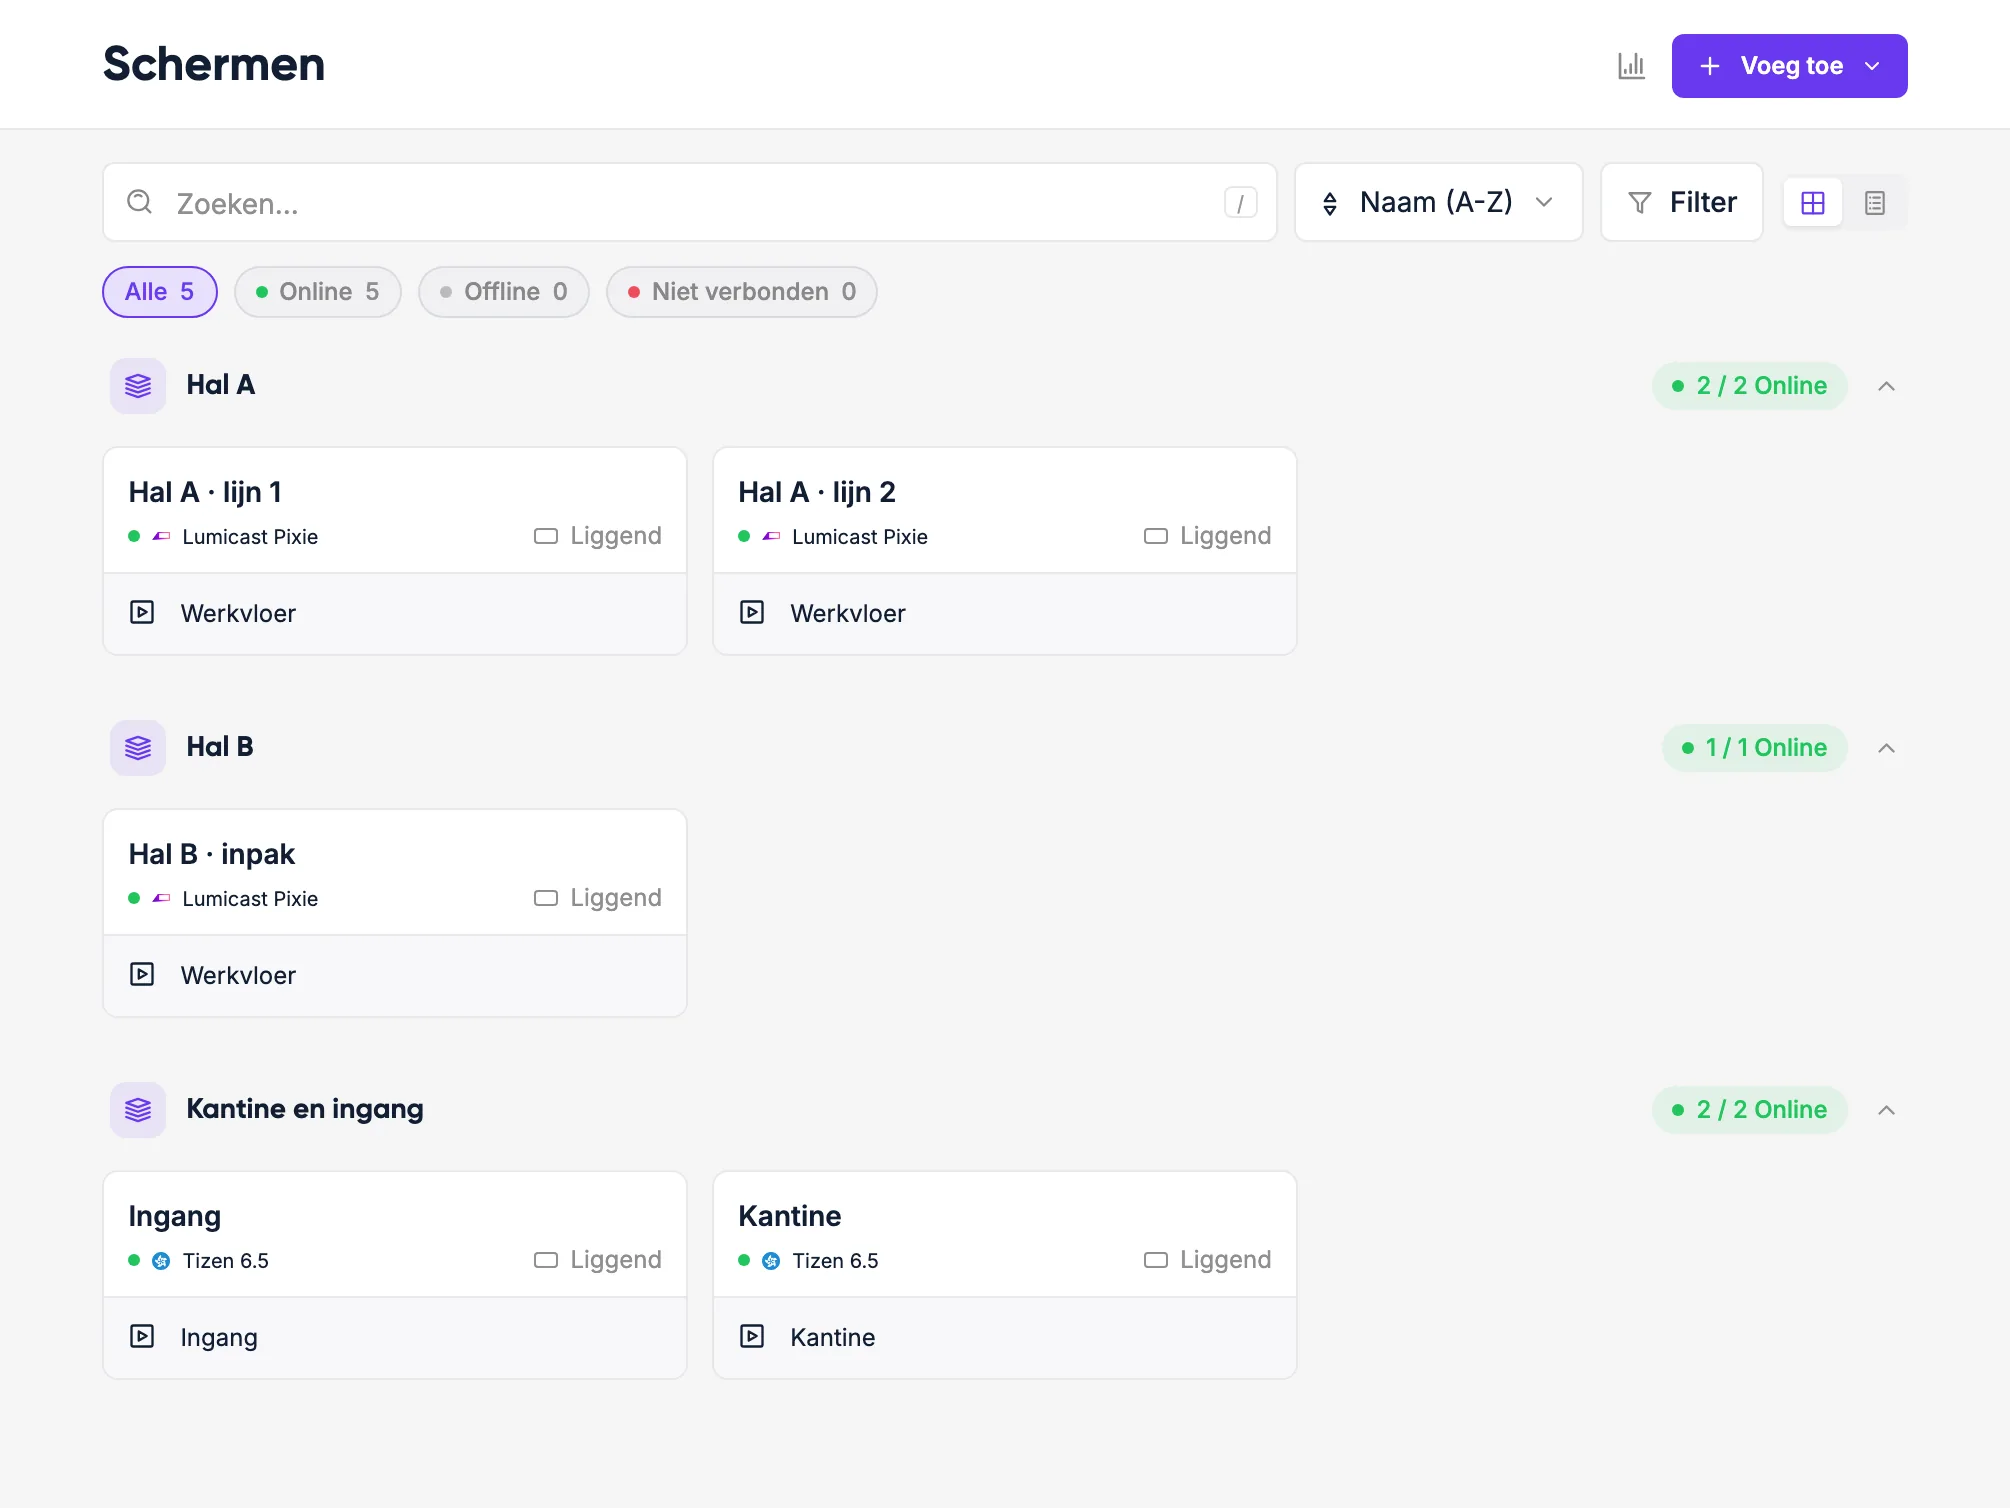
Task: Click the landscape orientation icon on Hal A · lijn 2
Action: [x=1156, y=536]
